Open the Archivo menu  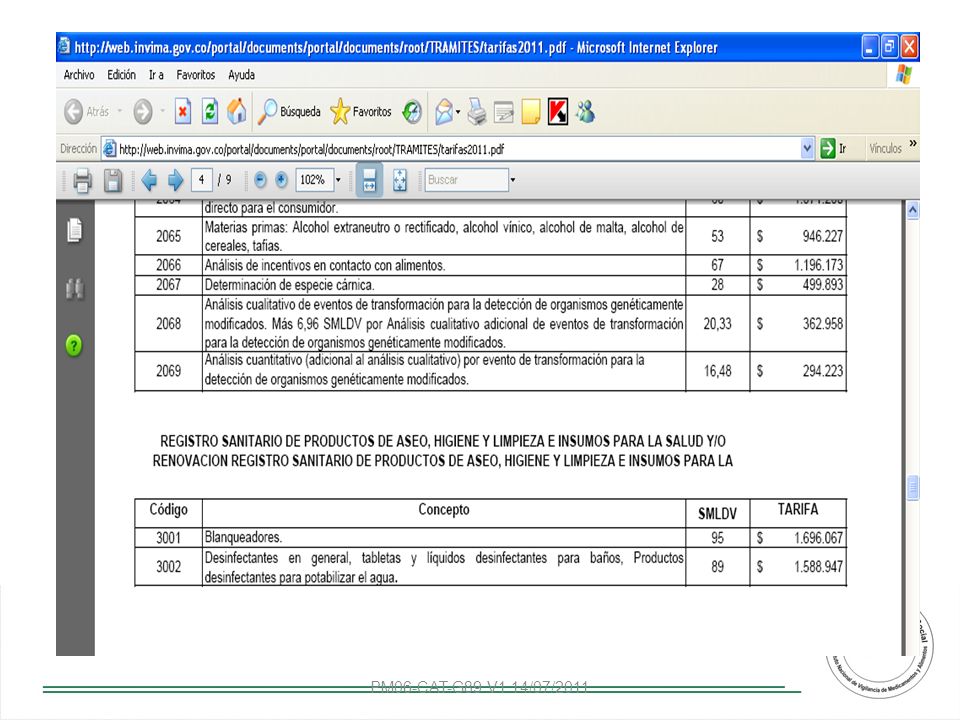click(79, 75)
